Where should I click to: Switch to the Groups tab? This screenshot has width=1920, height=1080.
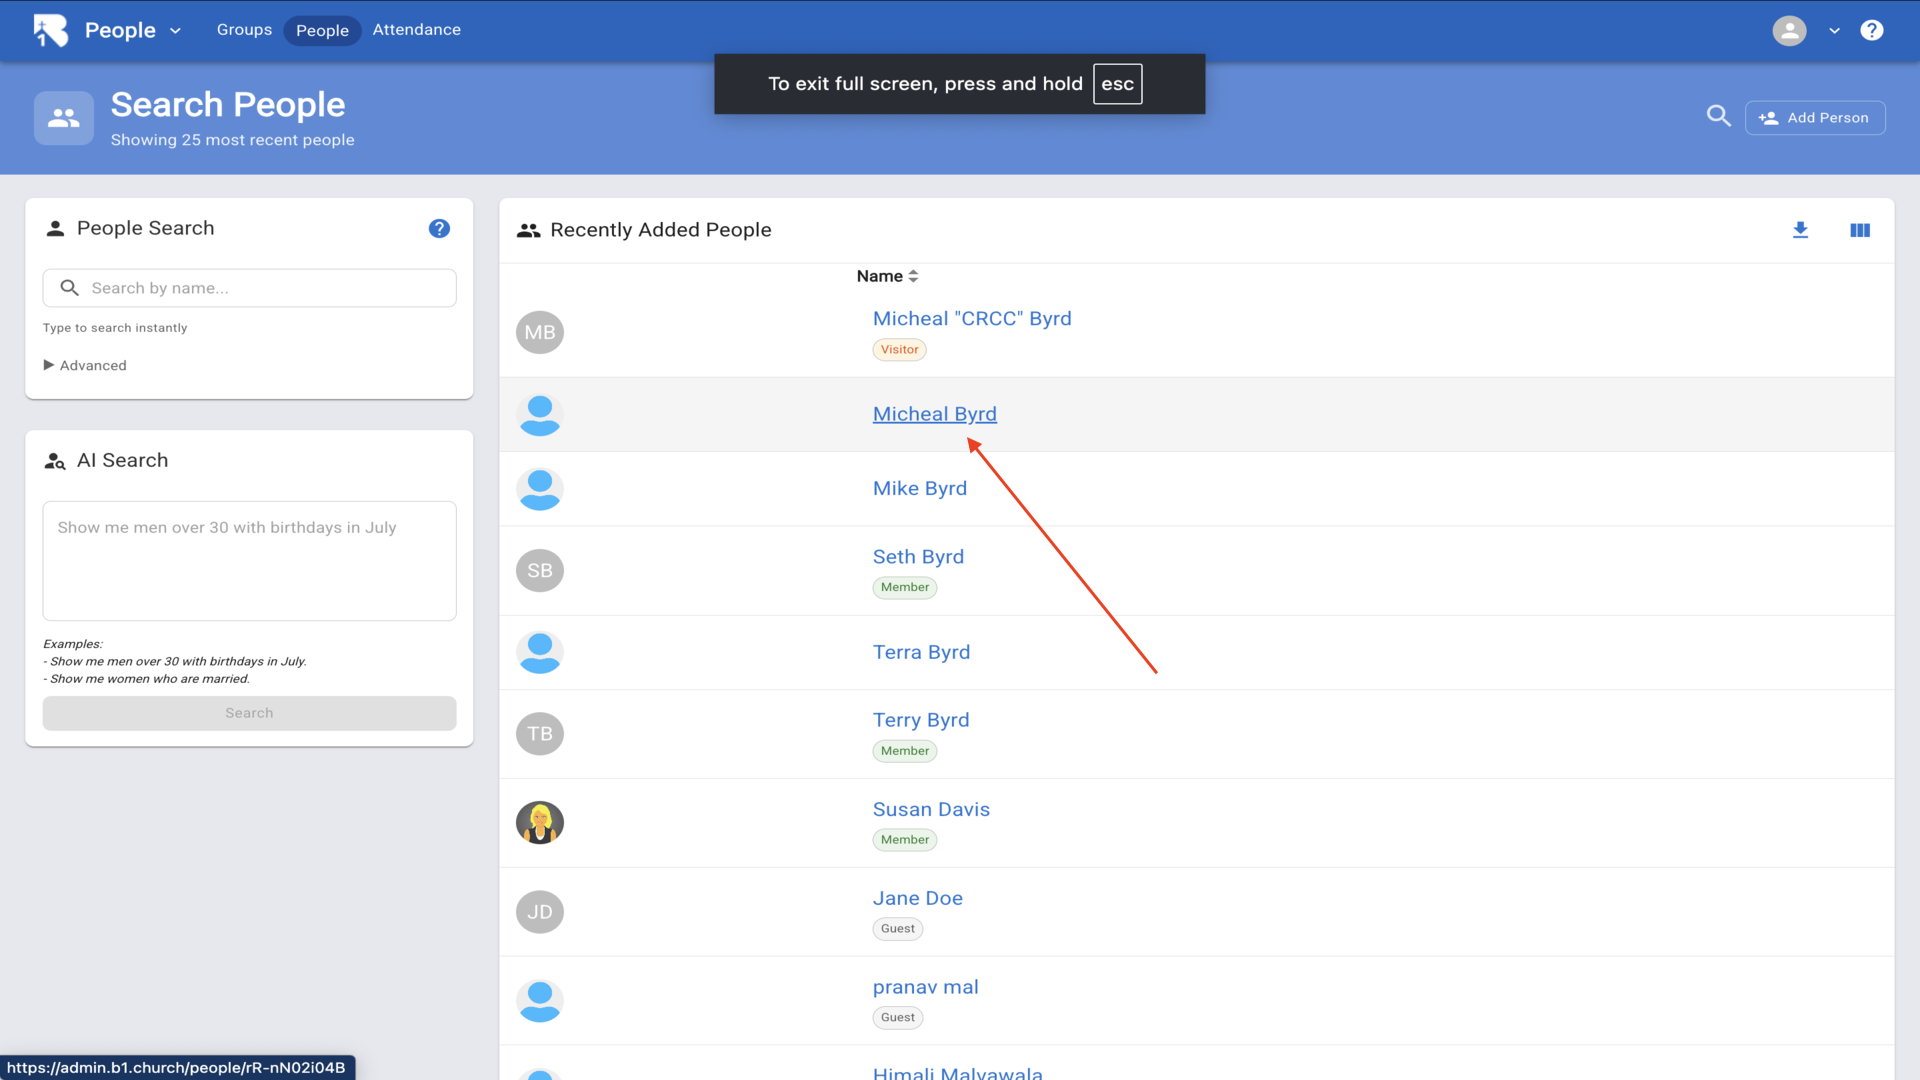(244, 30)
